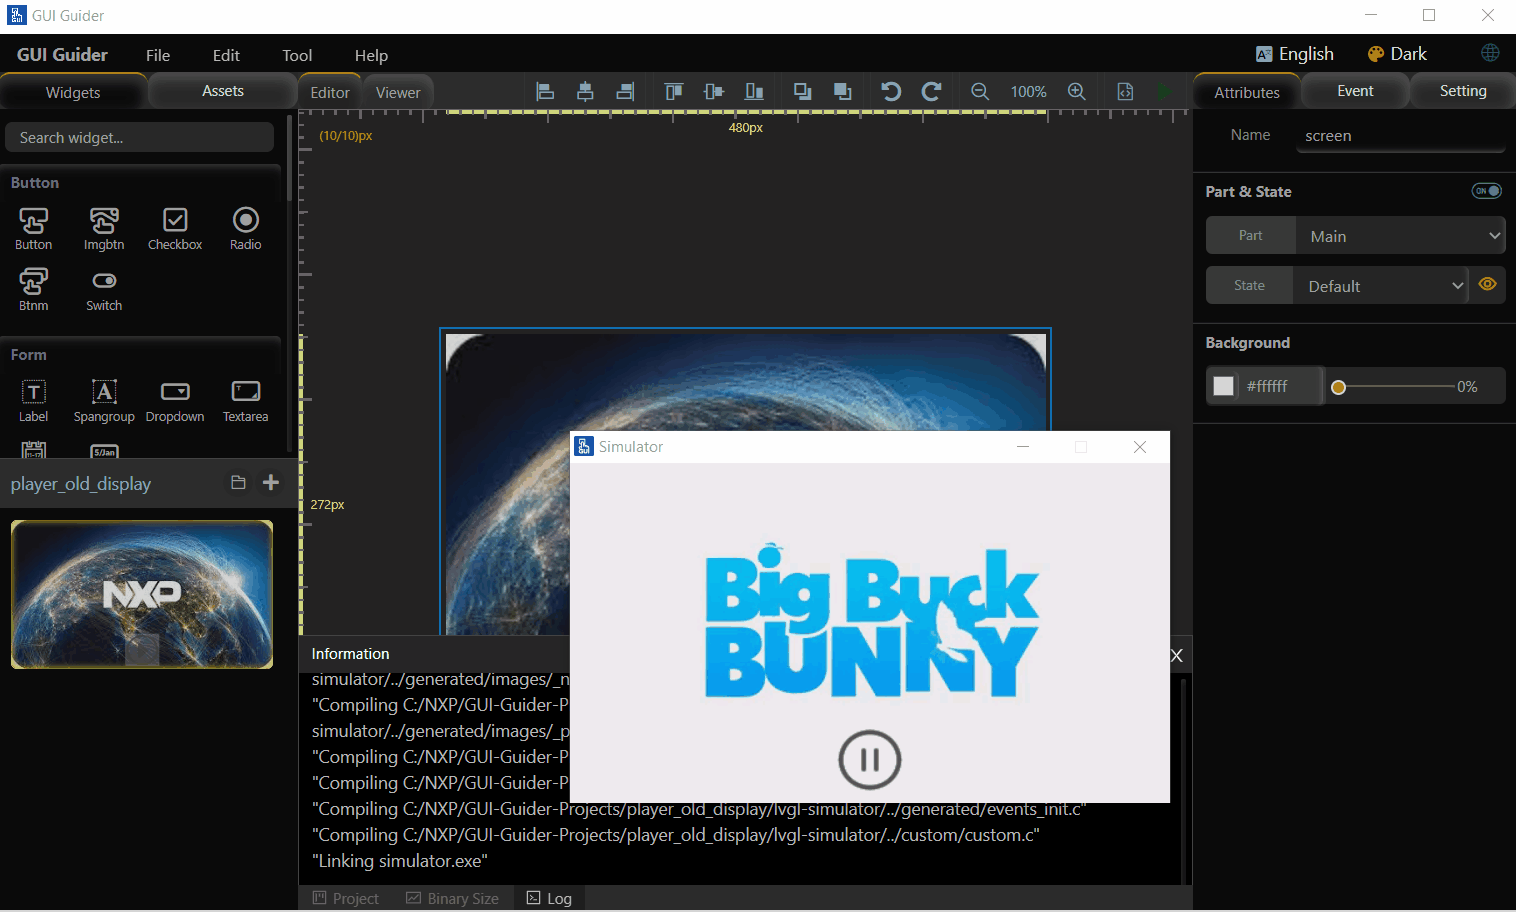Zoom out with the magnifier minus icon
The image size is (1516, 912).
point(980,92)
